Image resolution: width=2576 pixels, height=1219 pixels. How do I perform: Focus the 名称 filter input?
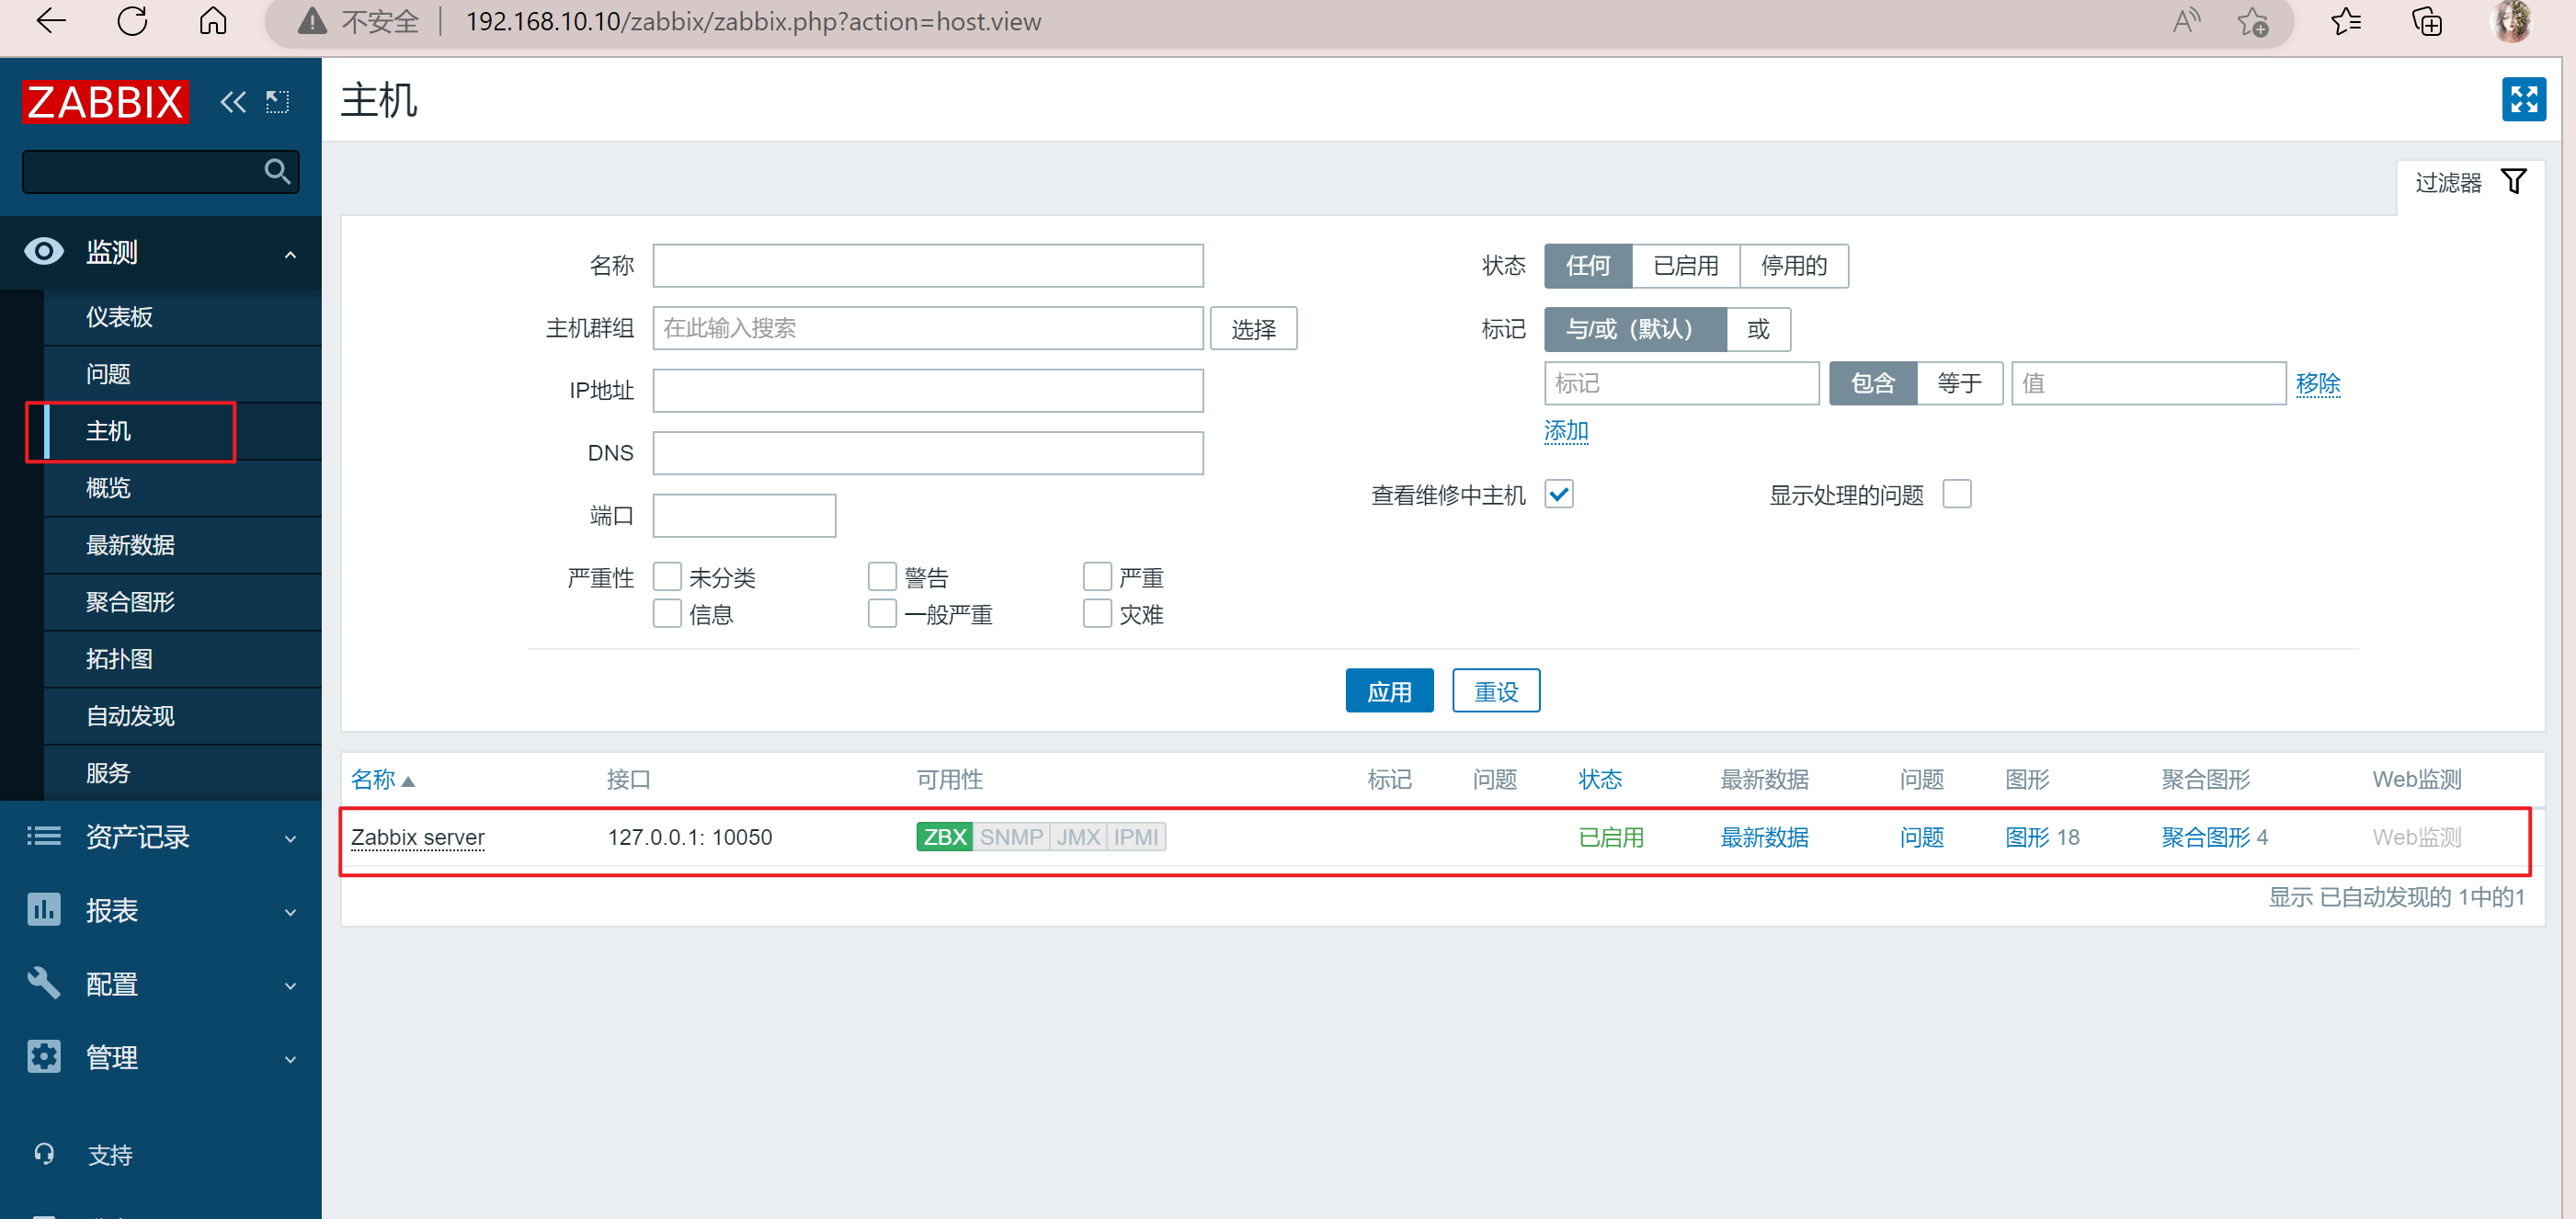tap(928, 266)
